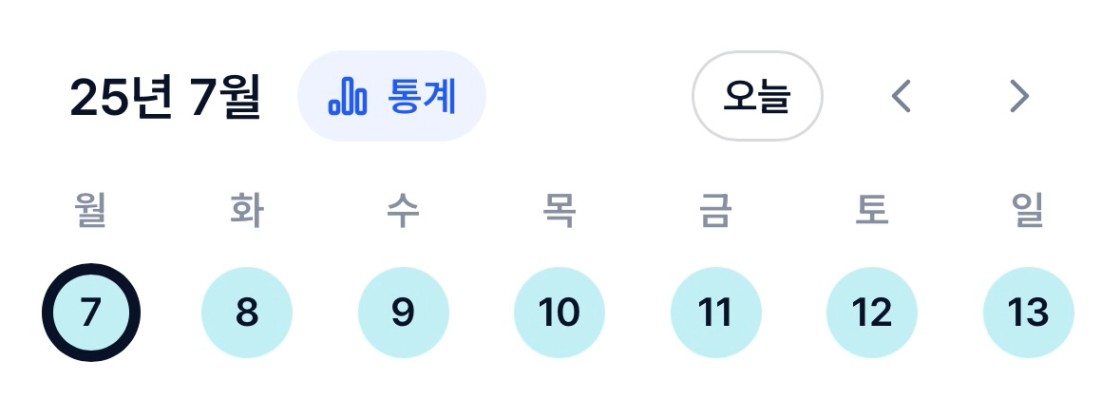Go to previous week with left chevron

pos(901,96)
